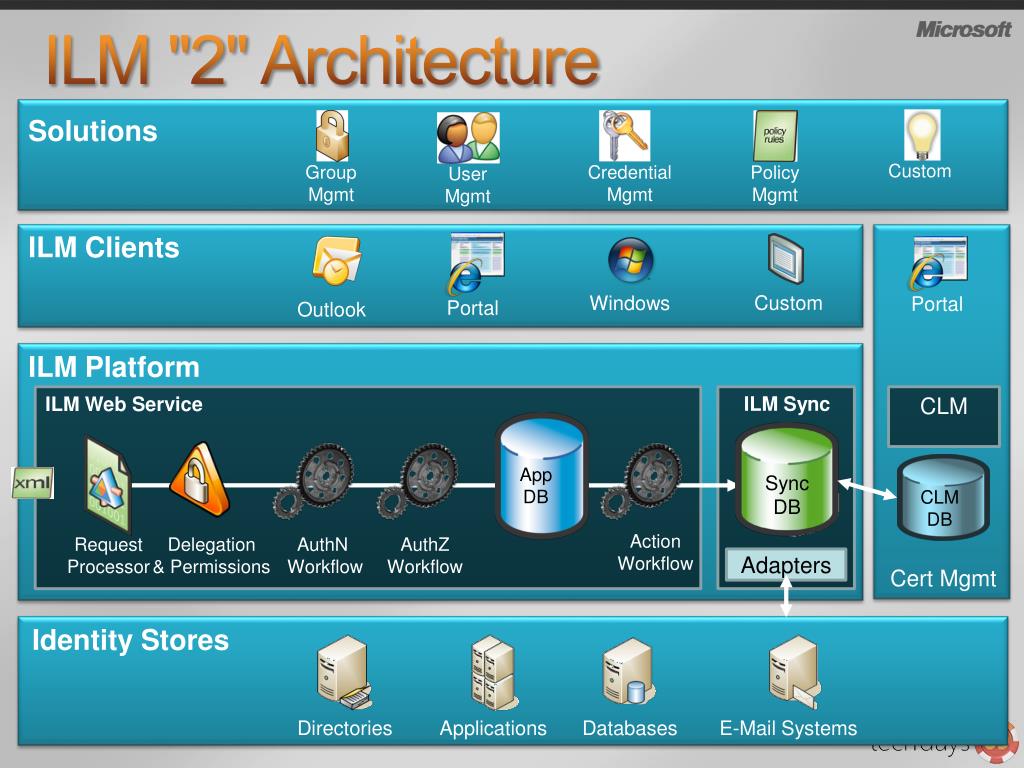Click the Solutions heading
This screenshot has height=768, width=1024.
(x=93, y=131)
